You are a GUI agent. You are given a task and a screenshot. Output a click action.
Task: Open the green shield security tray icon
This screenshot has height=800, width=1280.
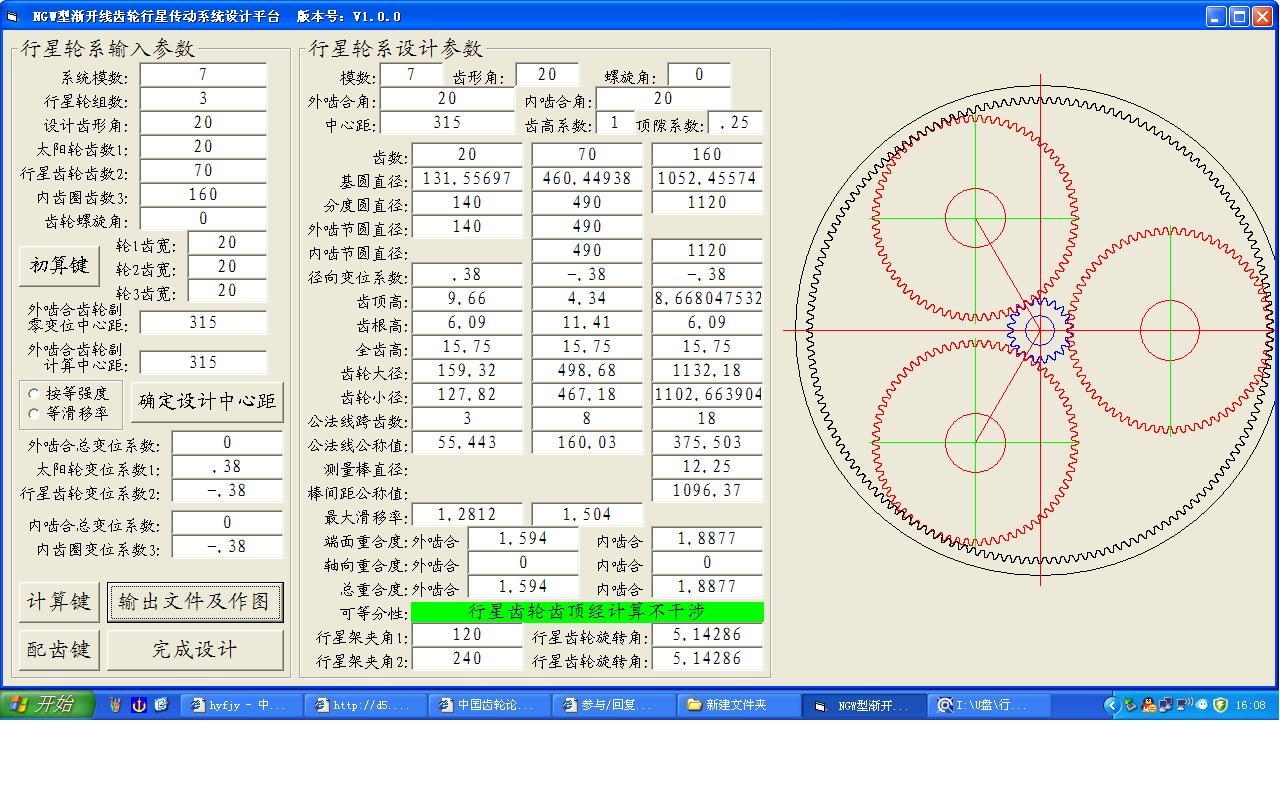tap(1220, 705)
